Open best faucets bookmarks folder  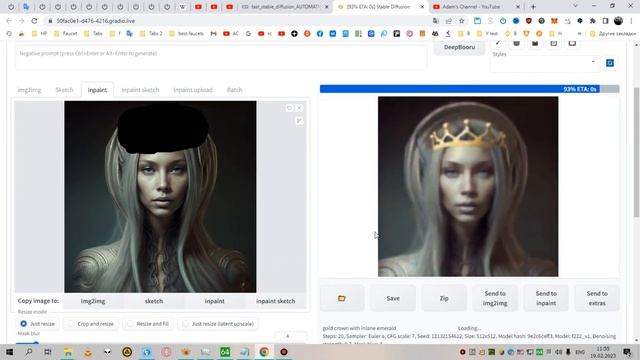(x=187, y=33)
